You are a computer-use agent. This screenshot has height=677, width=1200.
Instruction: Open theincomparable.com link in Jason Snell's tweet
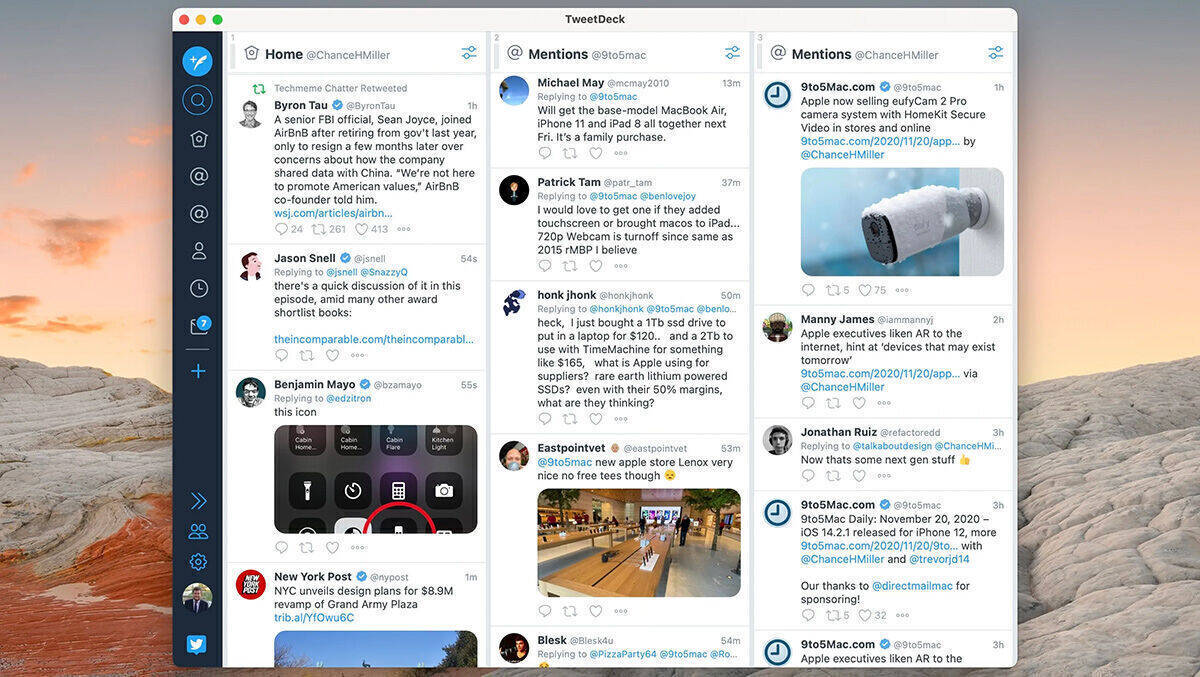click(374, 339)
